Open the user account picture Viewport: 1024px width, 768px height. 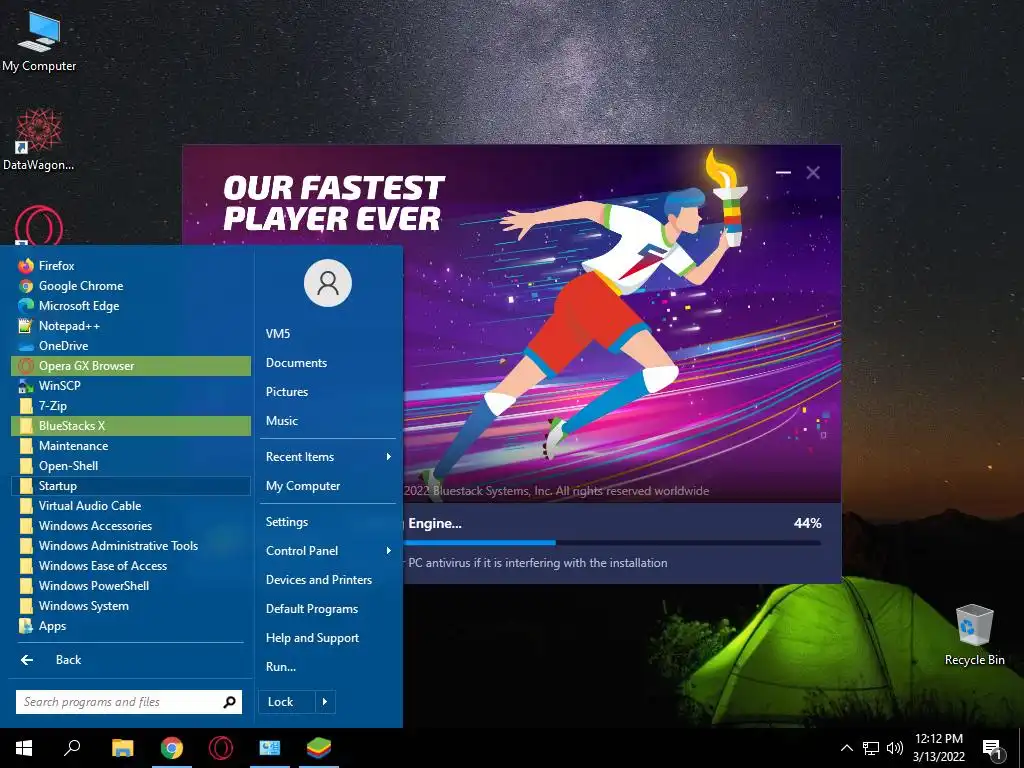328,283
